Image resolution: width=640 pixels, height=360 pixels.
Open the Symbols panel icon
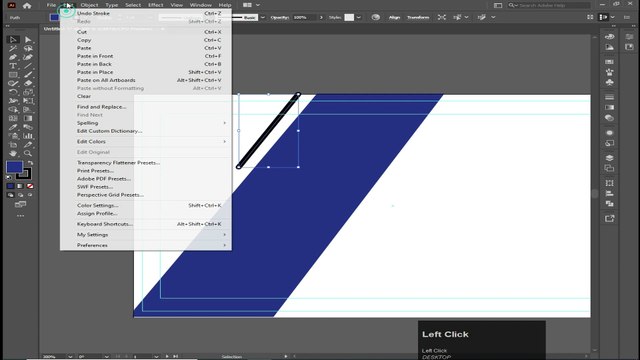pos(609,82)
